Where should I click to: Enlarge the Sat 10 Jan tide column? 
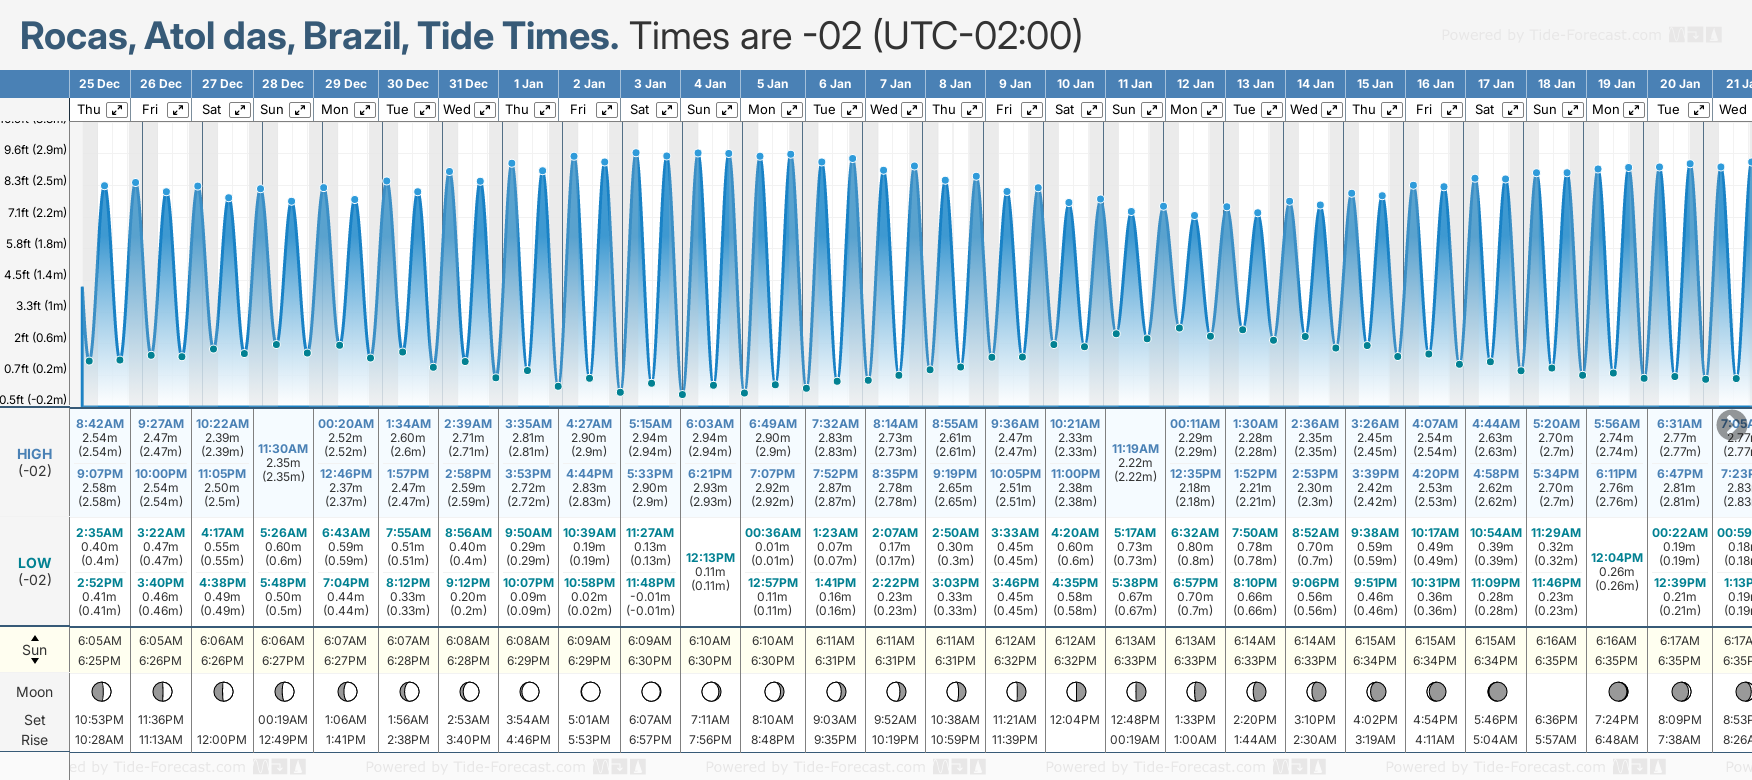click(1091, 110)
